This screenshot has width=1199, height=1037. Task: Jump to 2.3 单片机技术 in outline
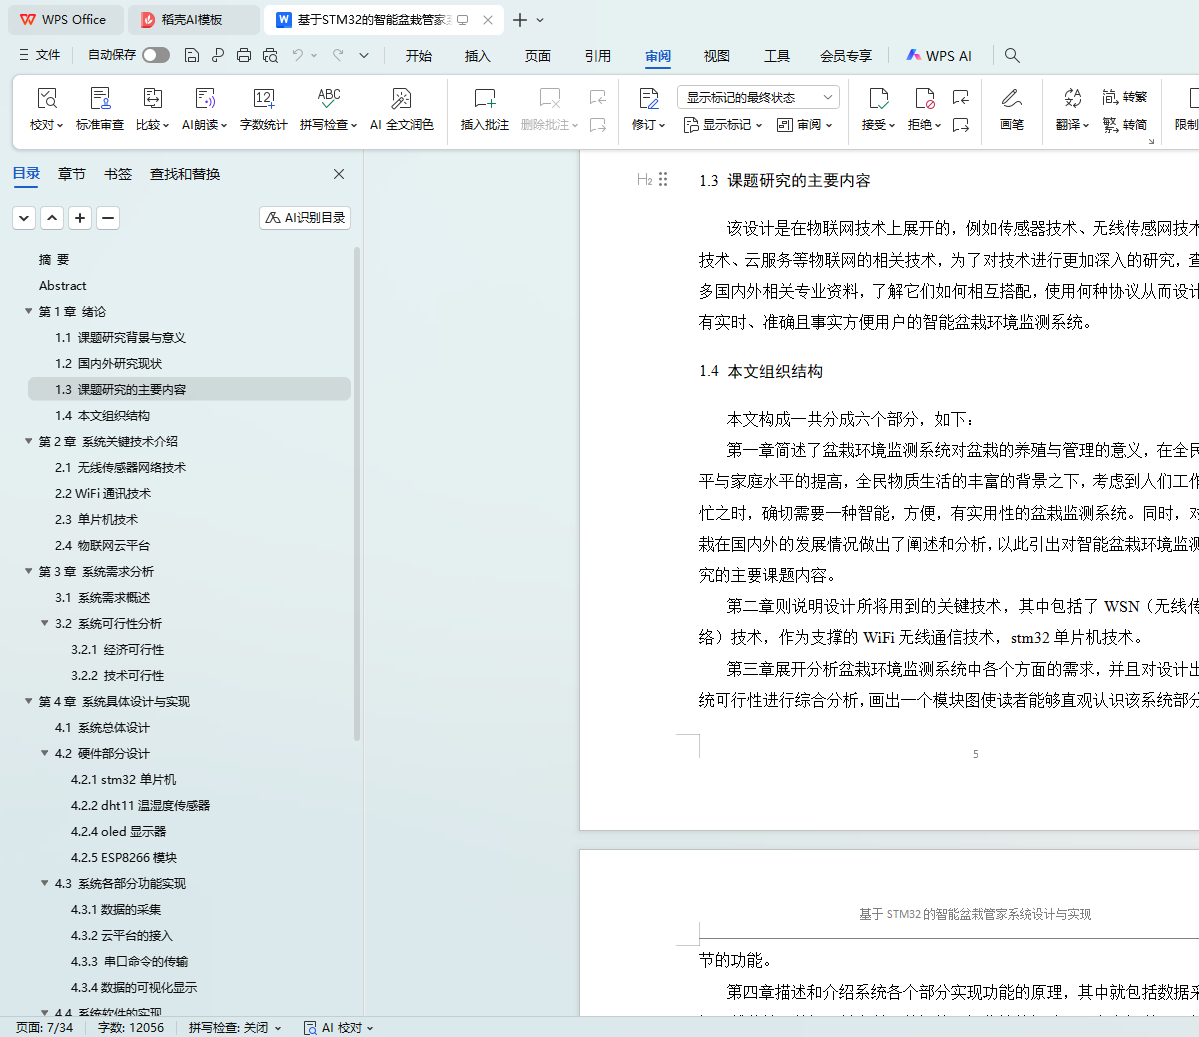(x=97, y=519)
